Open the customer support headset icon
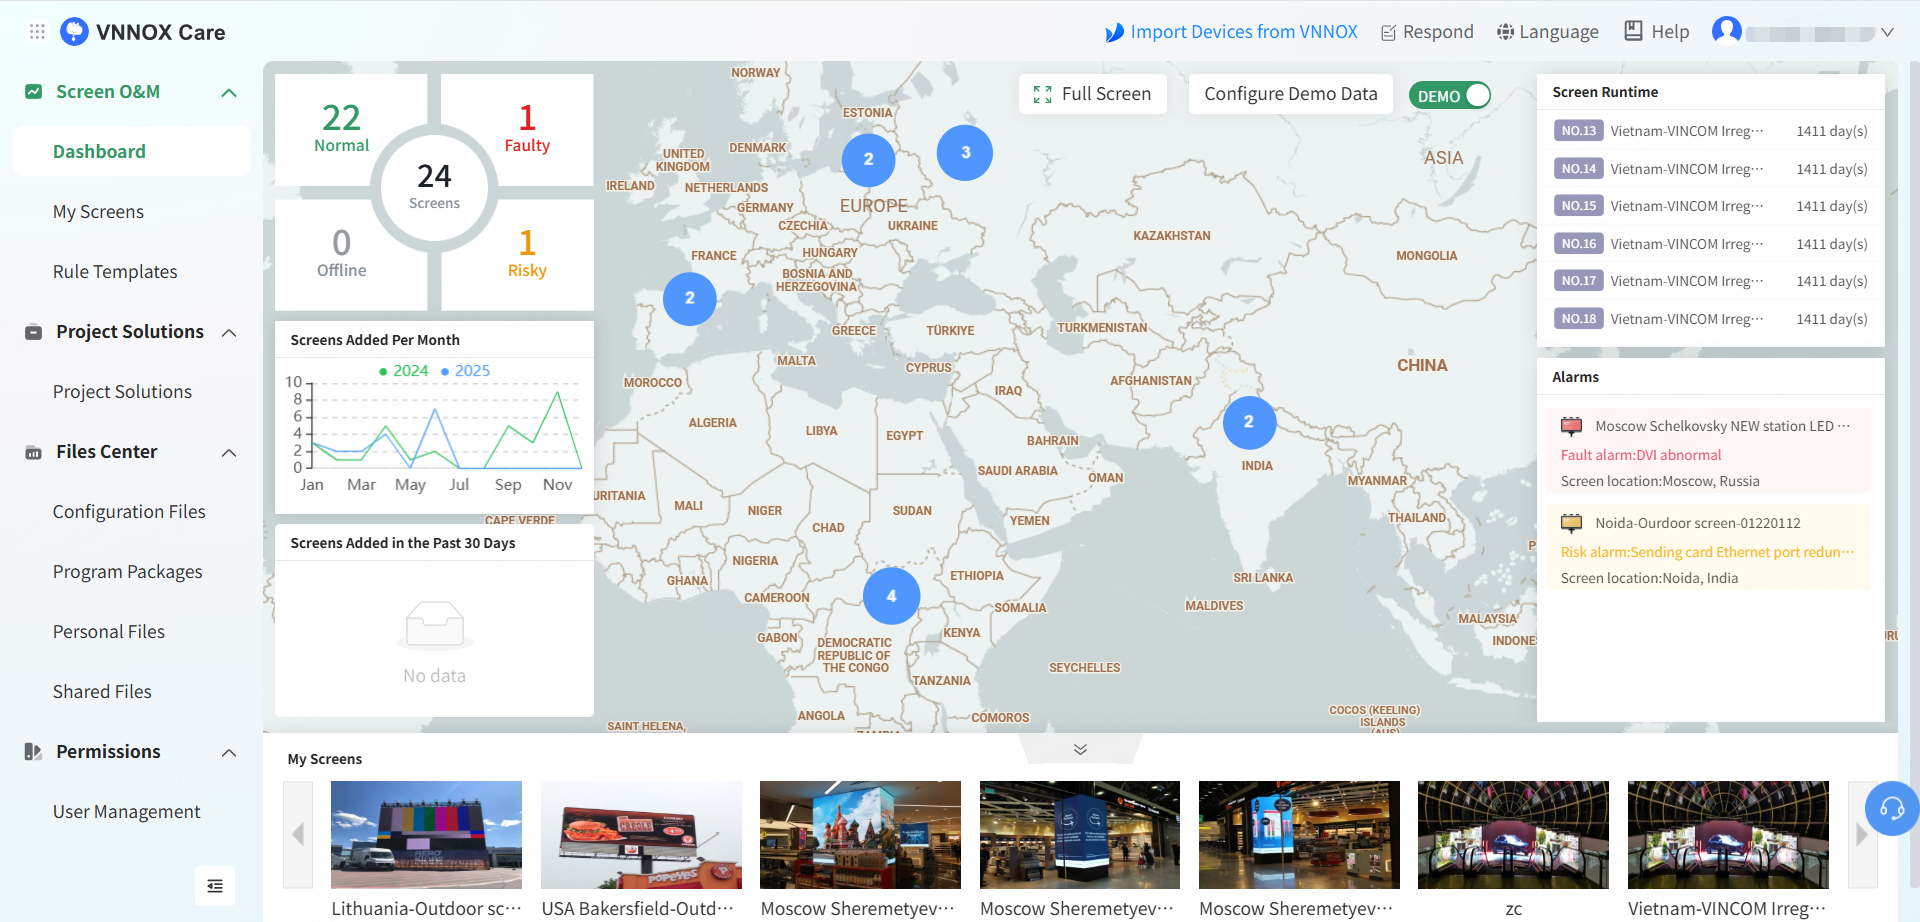Screen dimensions: 1920x922 point(1892,808)
